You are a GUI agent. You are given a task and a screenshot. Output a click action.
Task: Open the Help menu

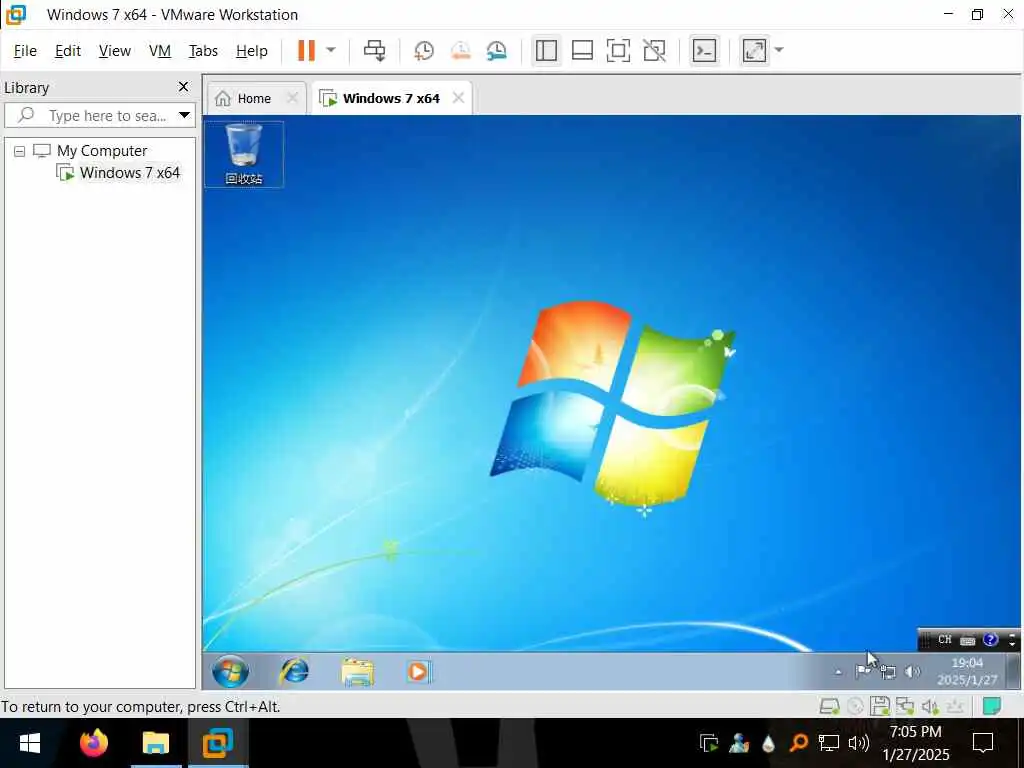[x=251, y=51]
